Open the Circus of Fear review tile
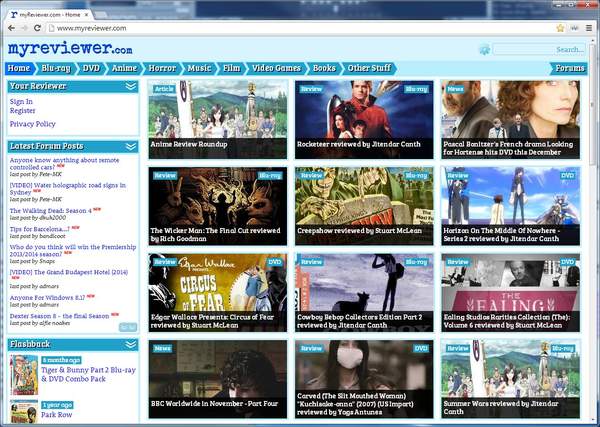 (218, 292)
